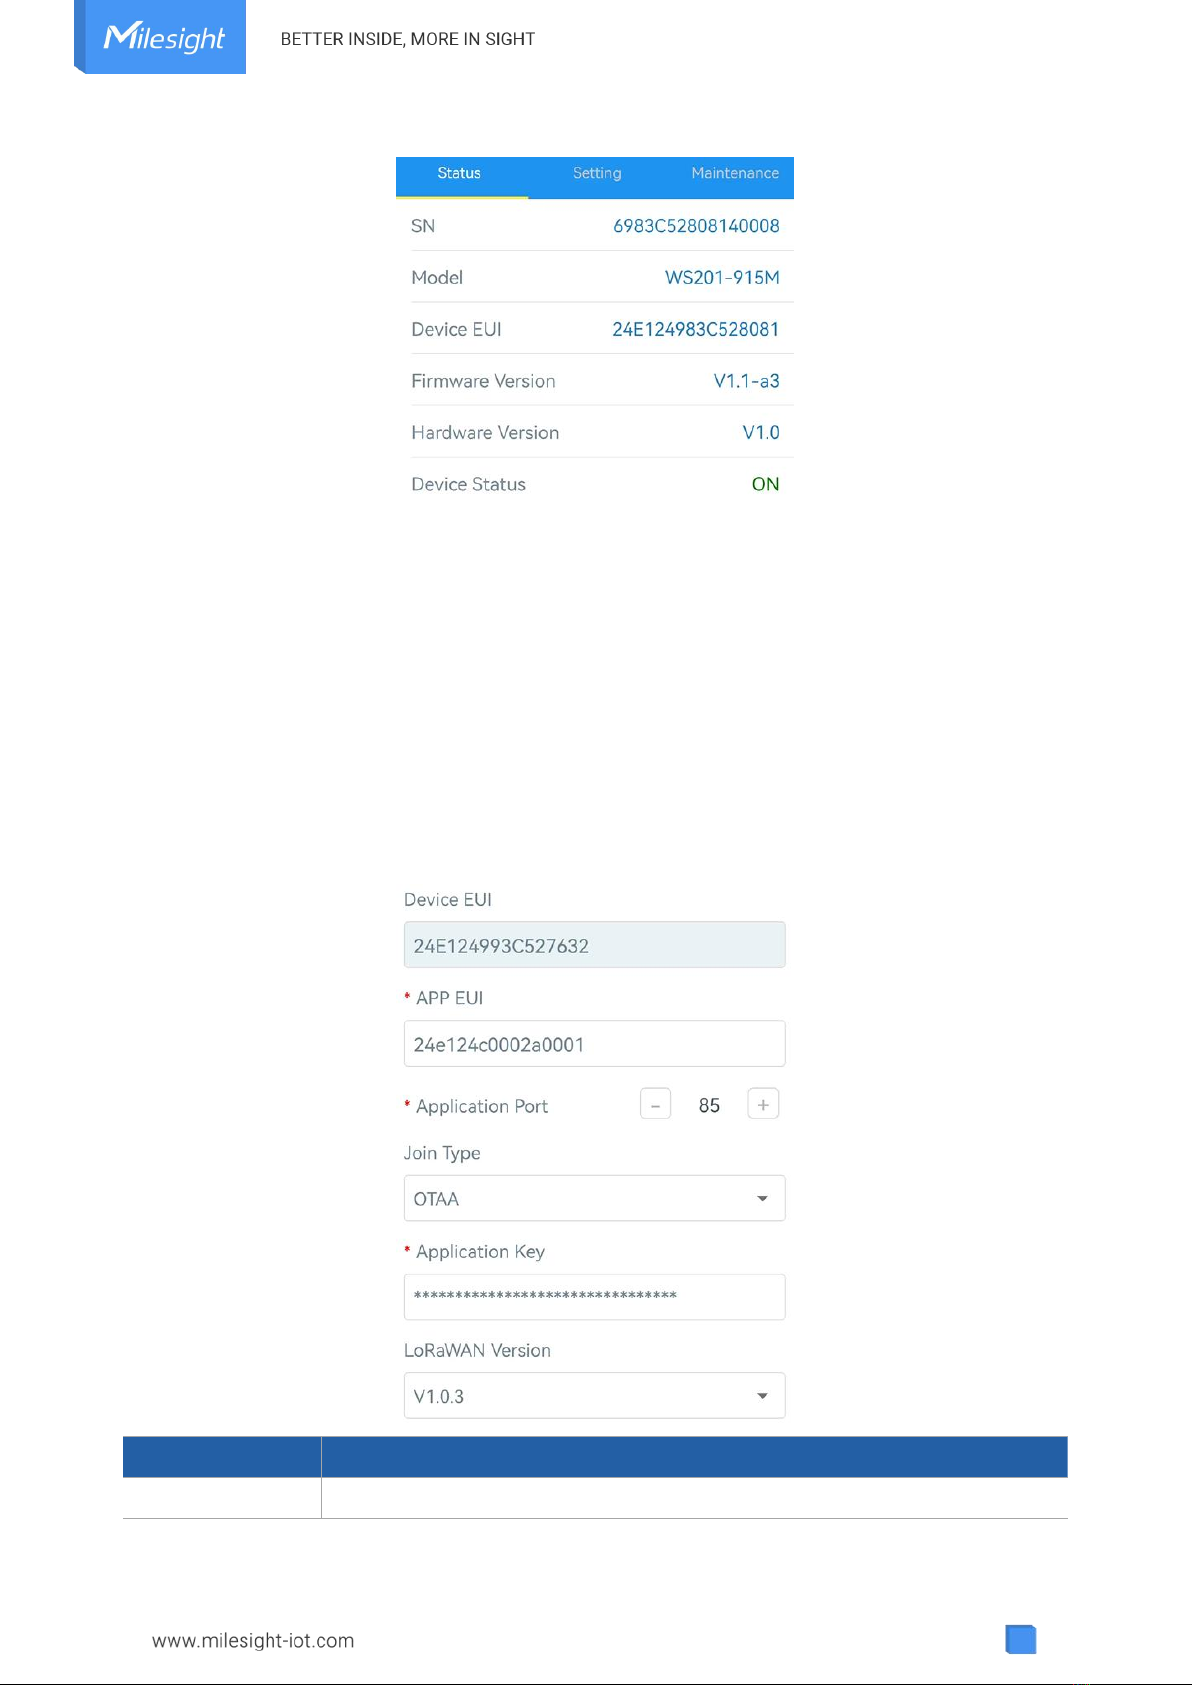Click the Device Status ON indicator

pos(765,484)
